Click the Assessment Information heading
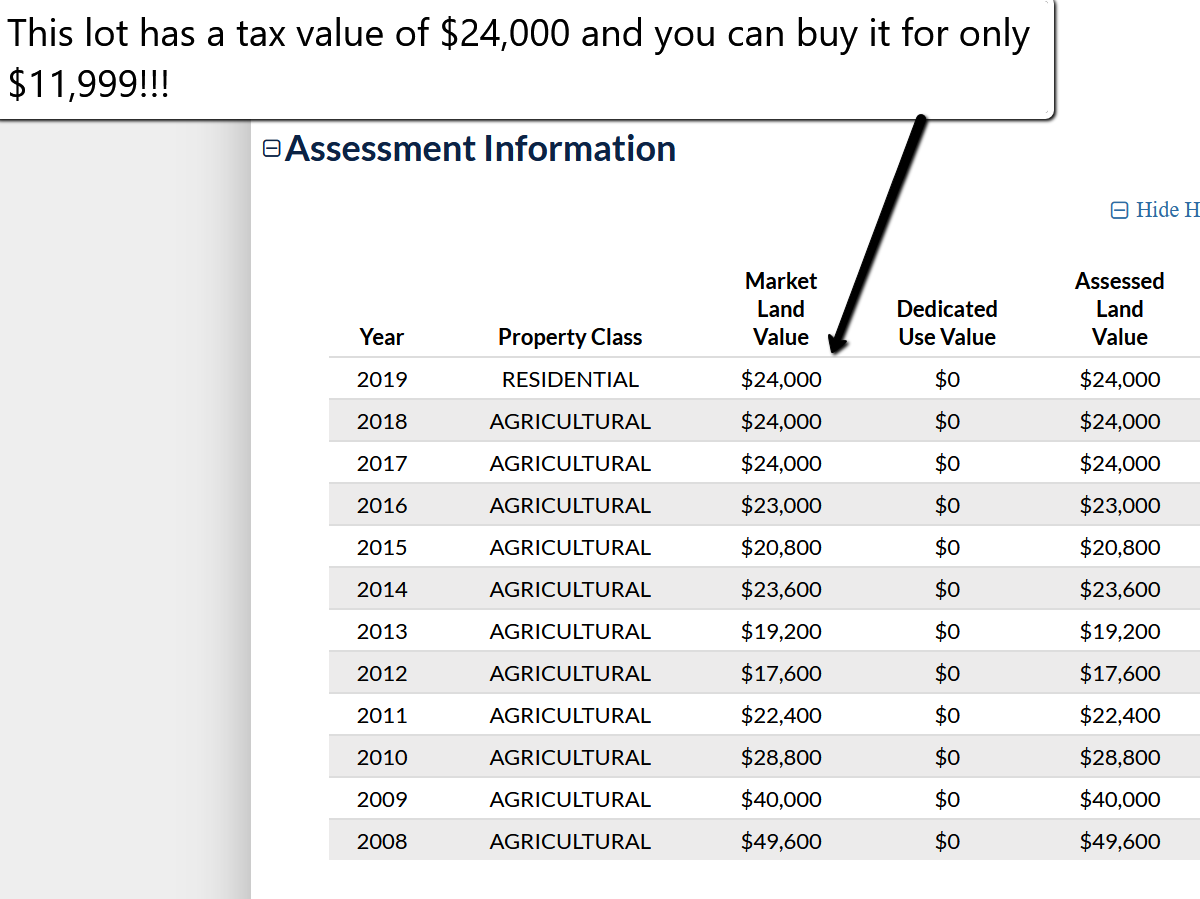 pos(480,149)
